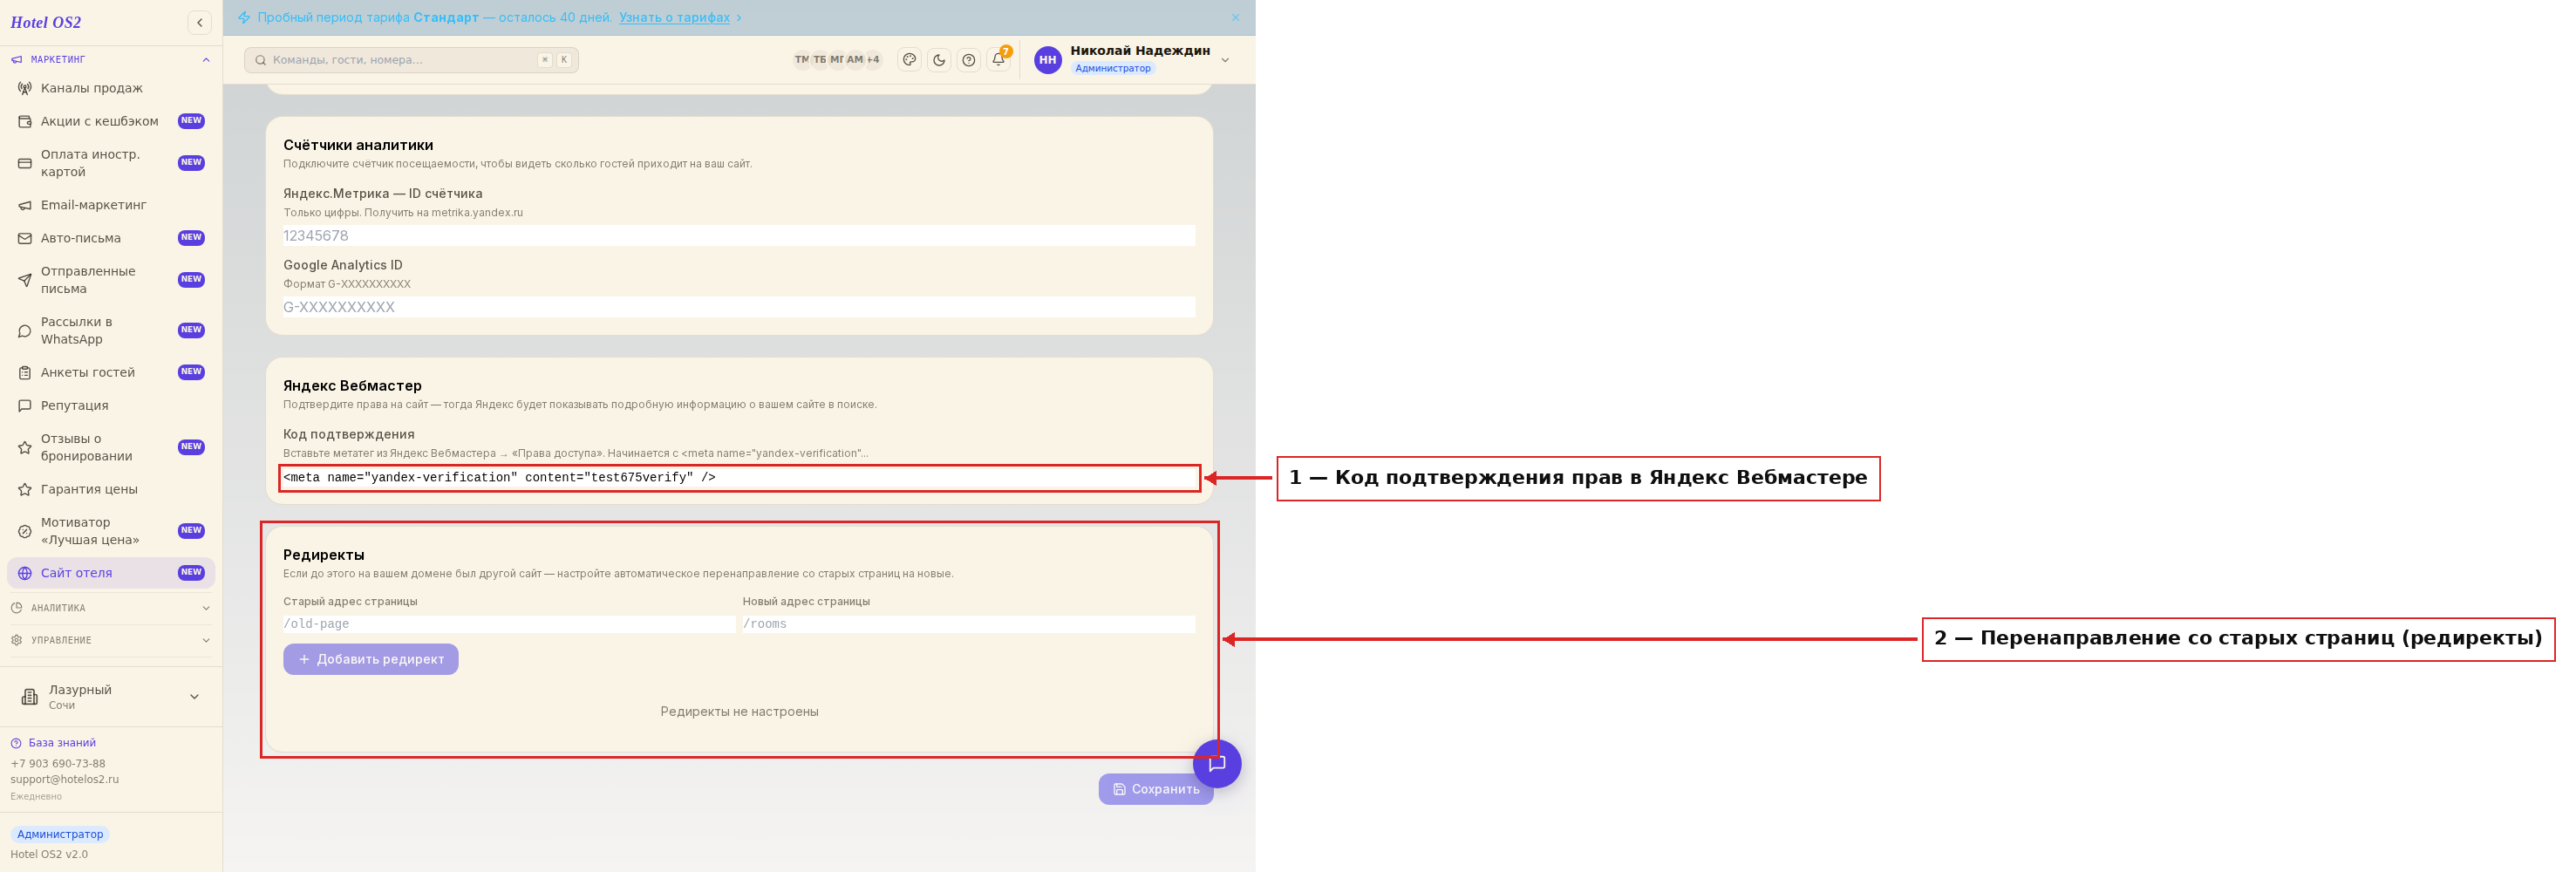Open Мотиватор «Лучшая цена»
The width and height of the screenshot is (2576, 872).
pos(111,531)
